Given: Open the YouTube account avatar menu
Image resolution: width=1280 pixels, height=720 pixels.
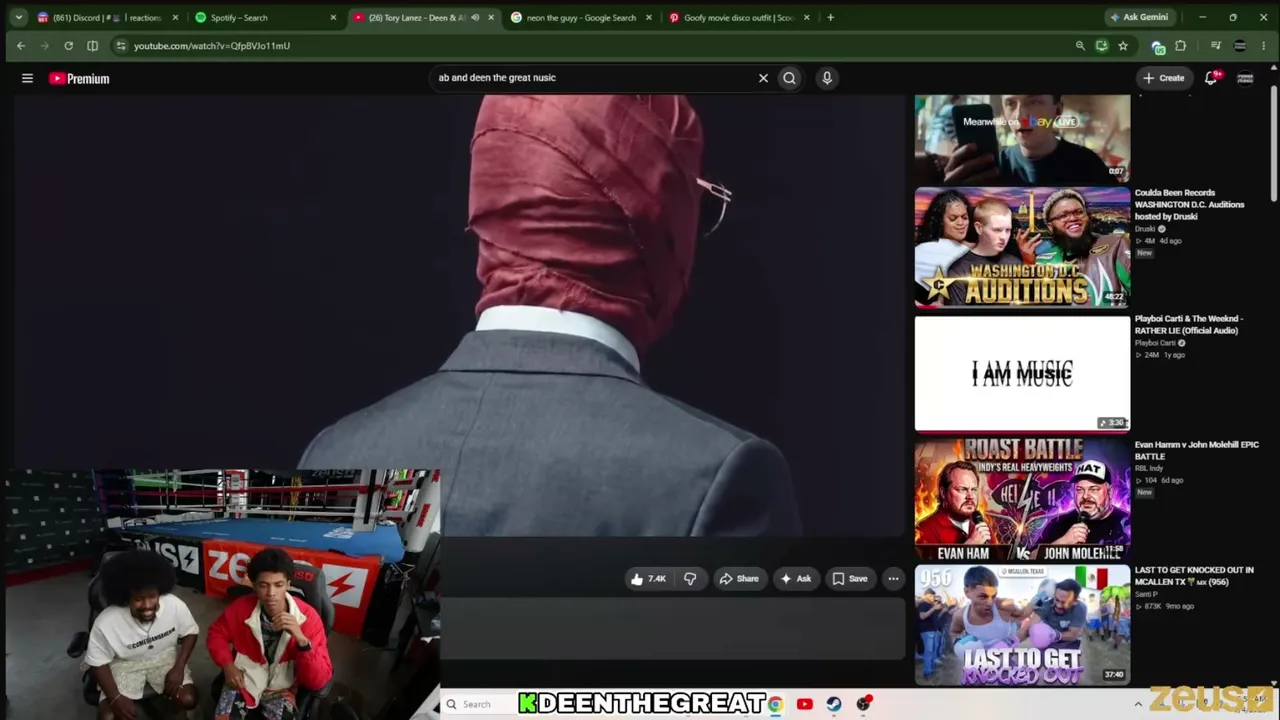Looking at the screenshot, I should click(1245, 78).
